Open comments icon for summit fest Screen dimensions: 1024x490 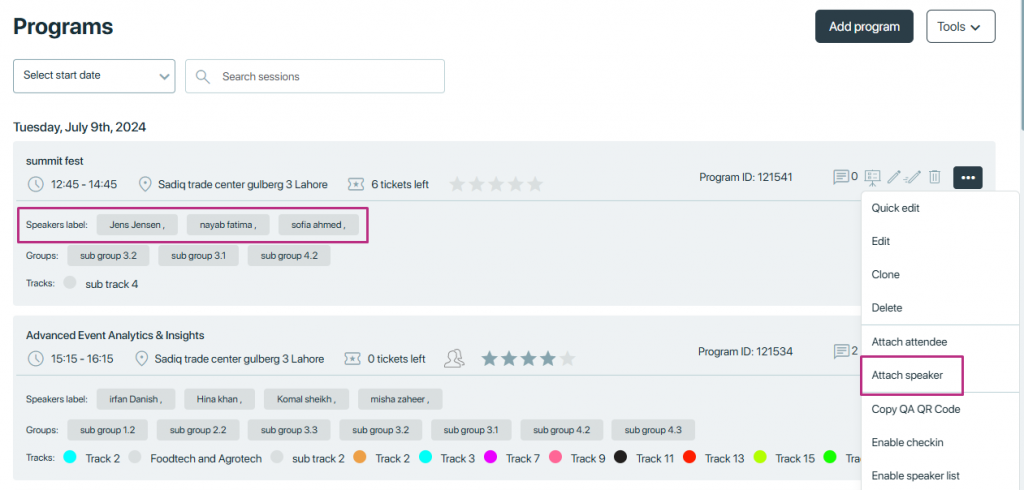click(840, 176)
